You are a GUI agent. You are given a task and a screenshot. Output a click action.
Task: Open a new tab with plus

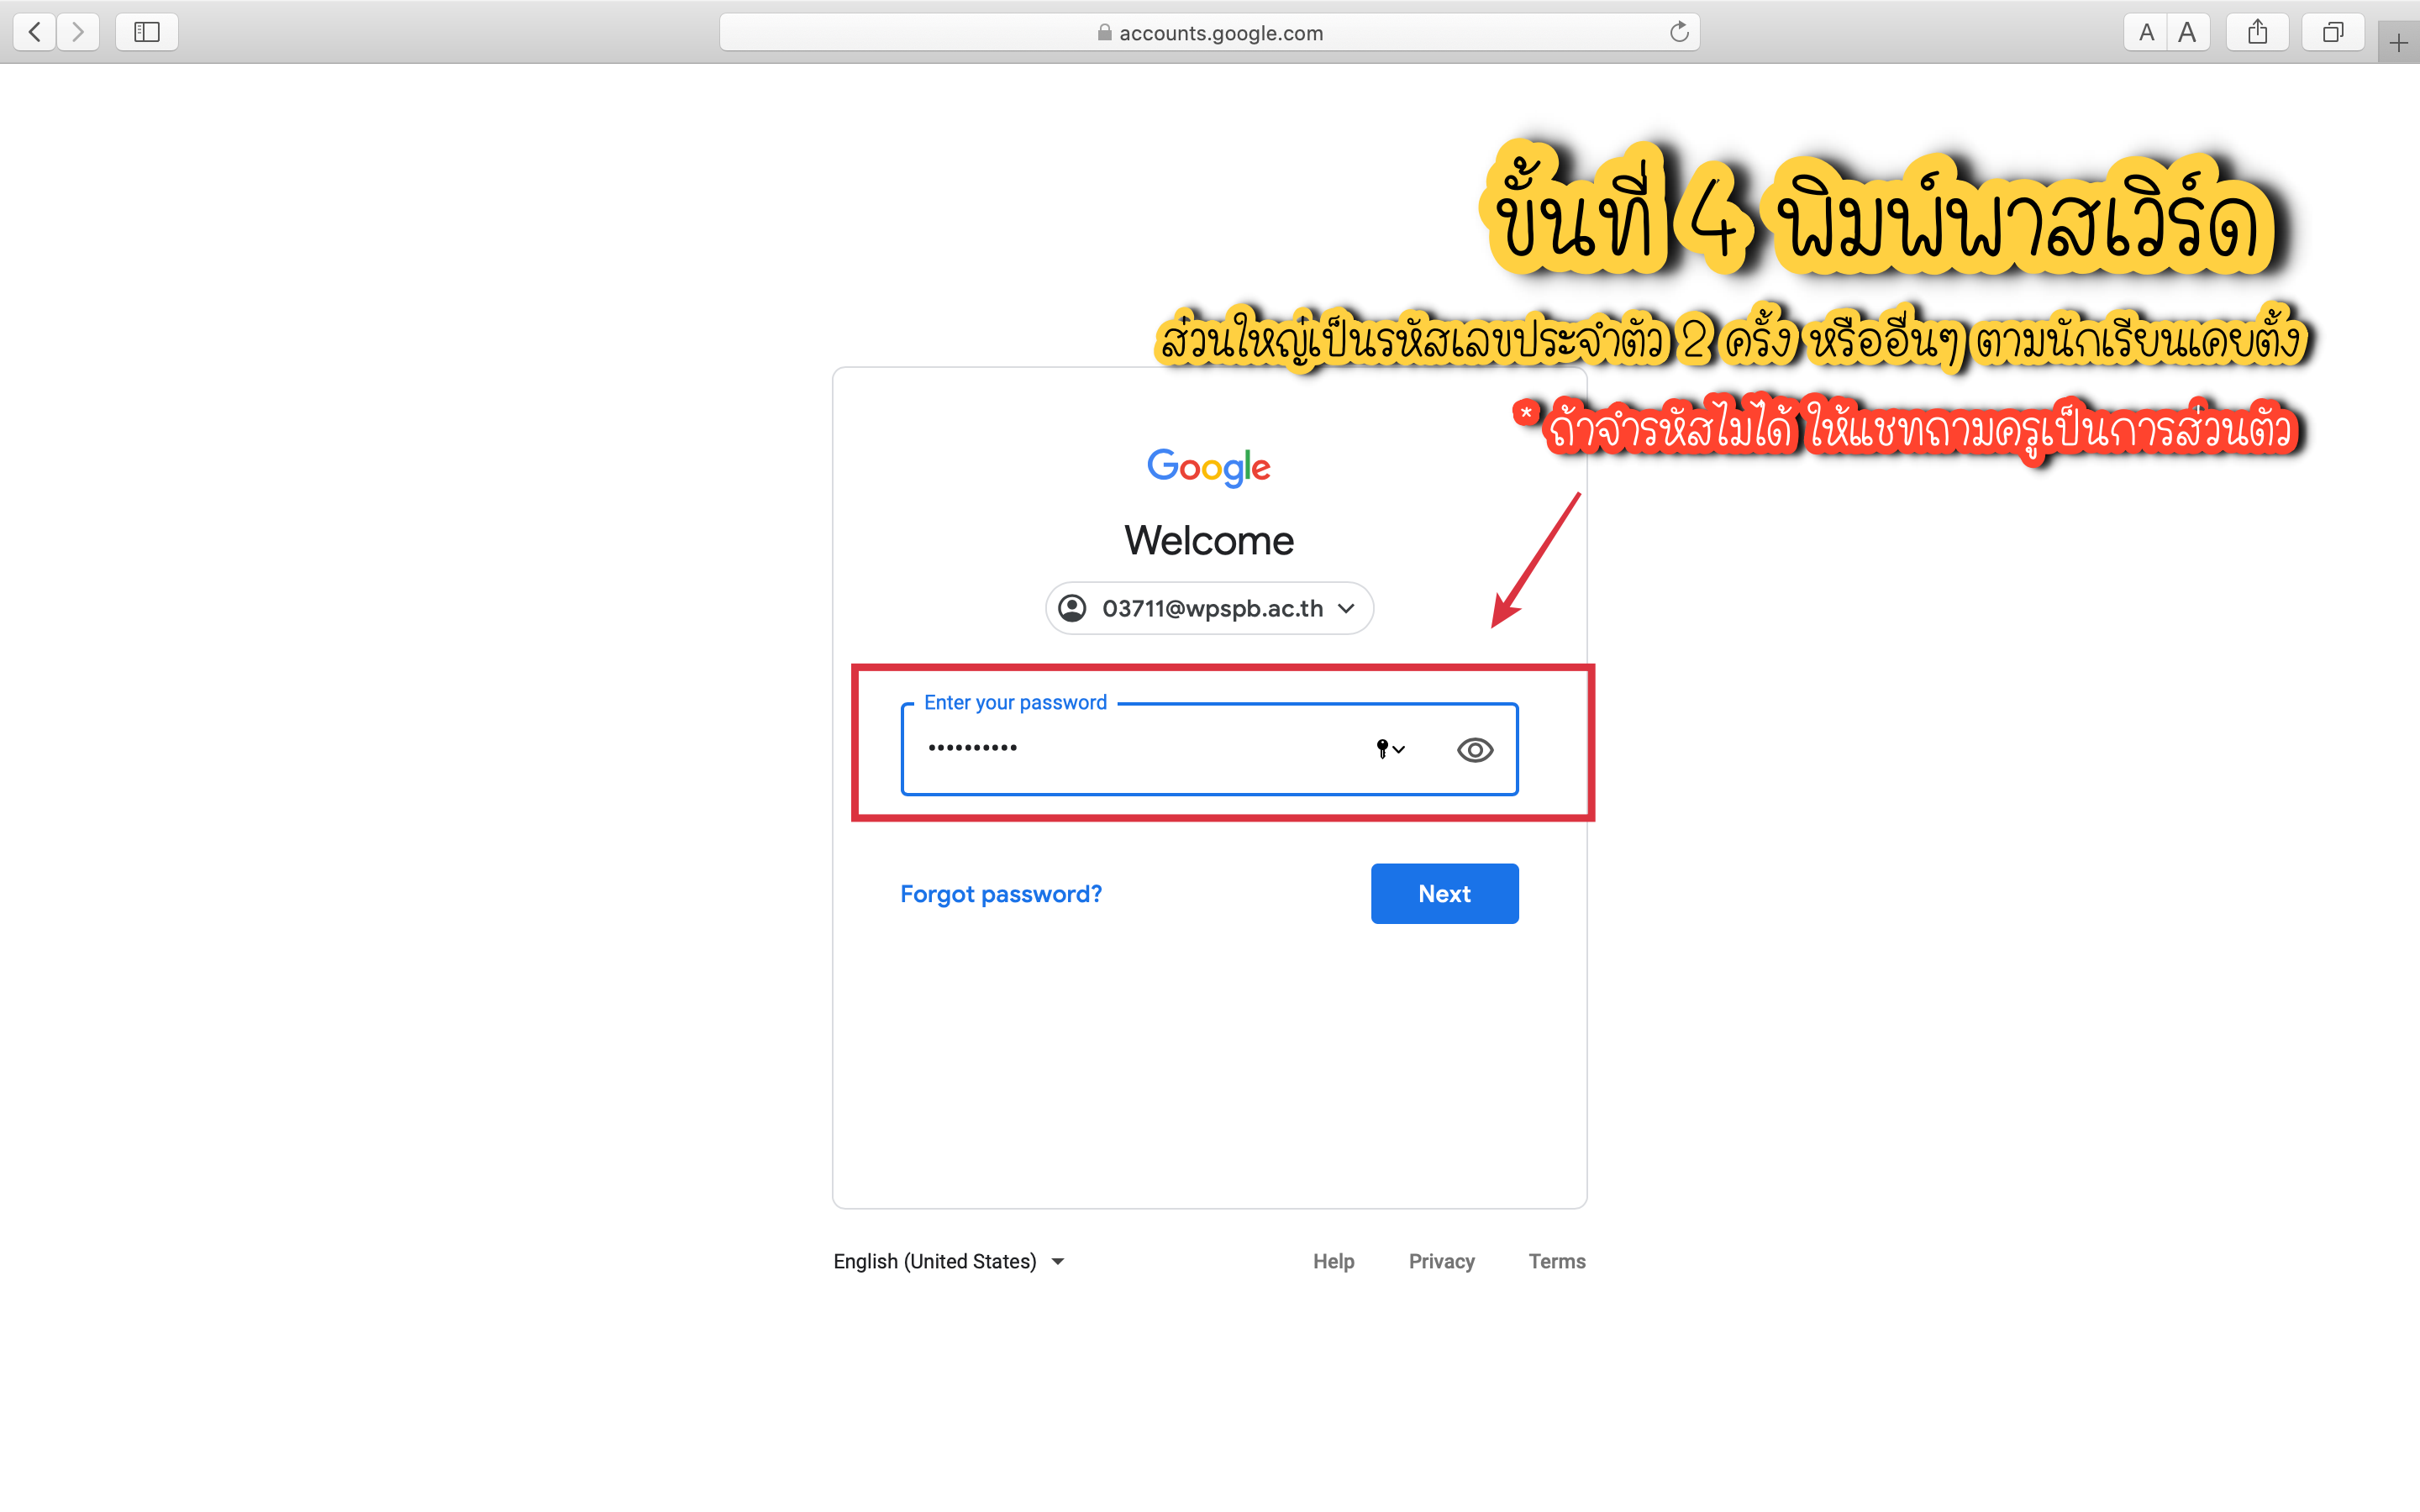point(2398,43)
